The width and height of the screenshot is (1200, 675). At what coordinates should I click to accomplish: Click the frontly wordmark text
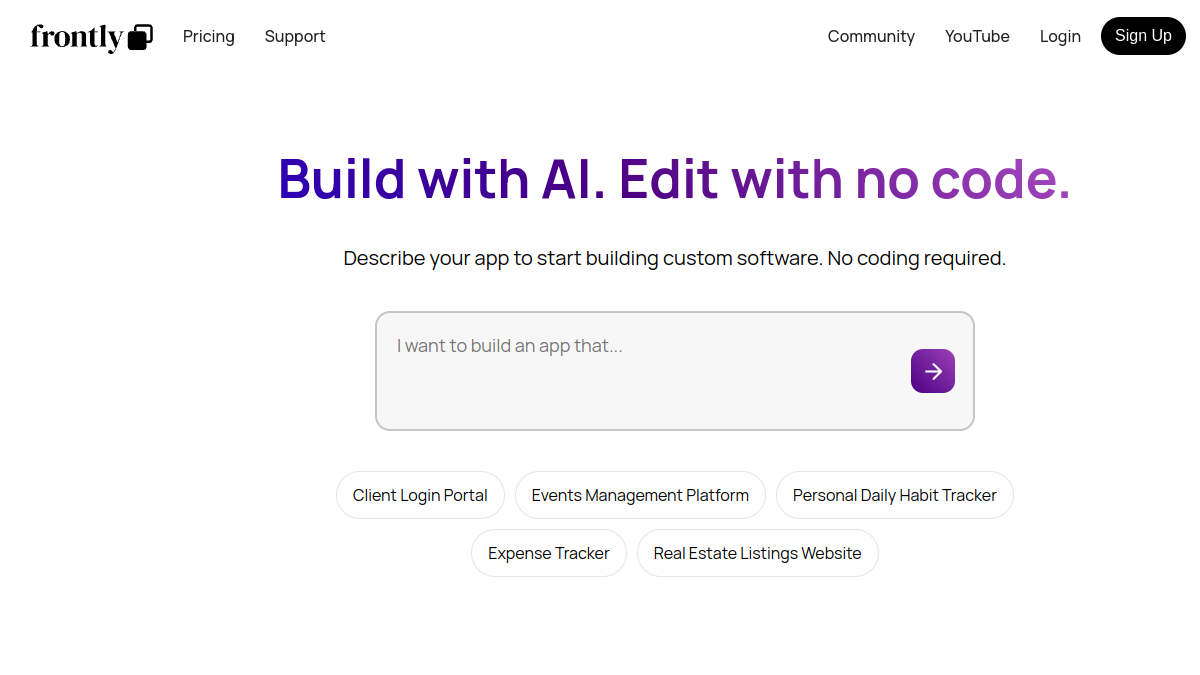coord(77,37)
